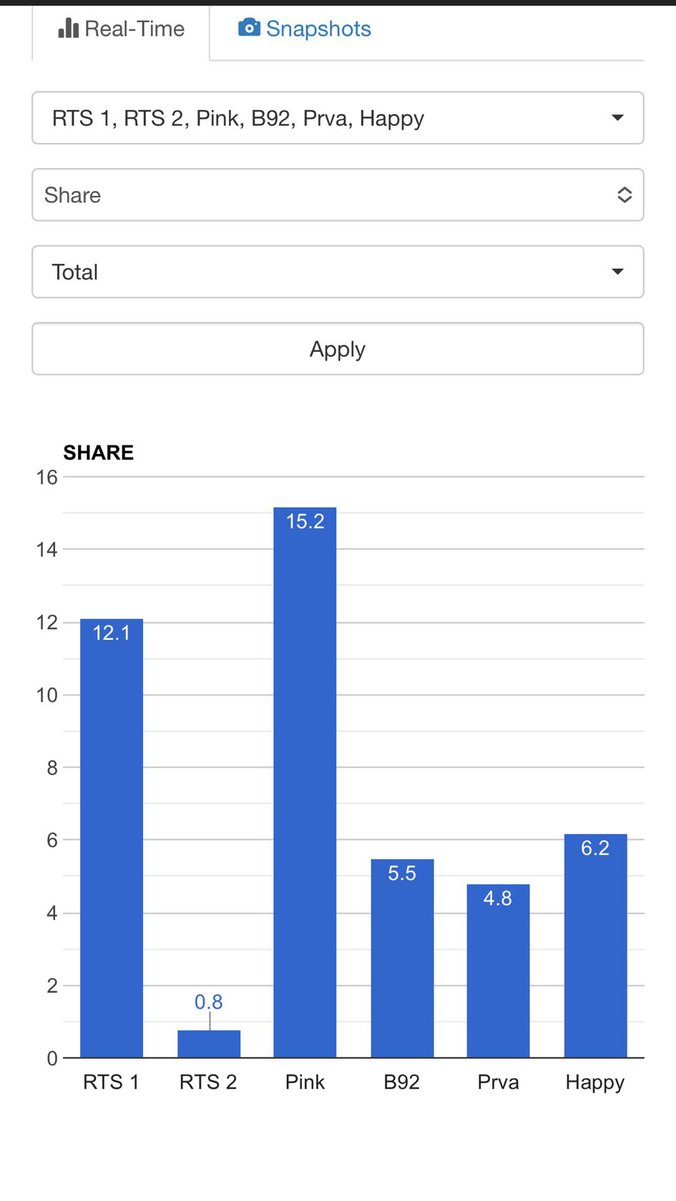
Task: Select the Prva bar showing 4.8
Action: coord(498,971)
